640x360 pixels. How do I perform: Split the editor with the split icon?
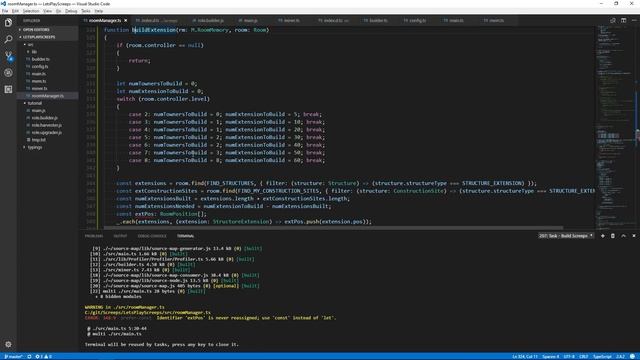point(623,20)
